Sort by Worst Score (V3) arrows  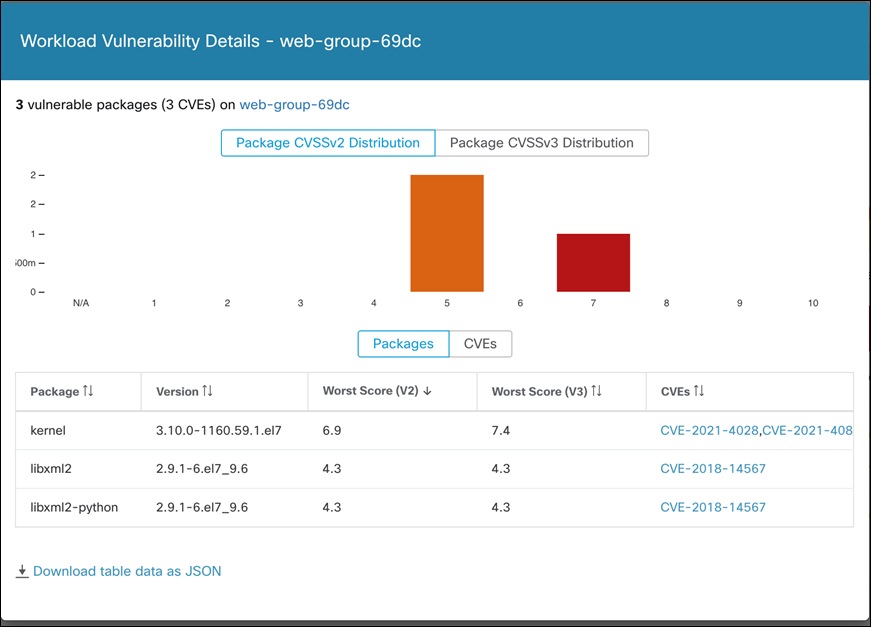point(596,391)
